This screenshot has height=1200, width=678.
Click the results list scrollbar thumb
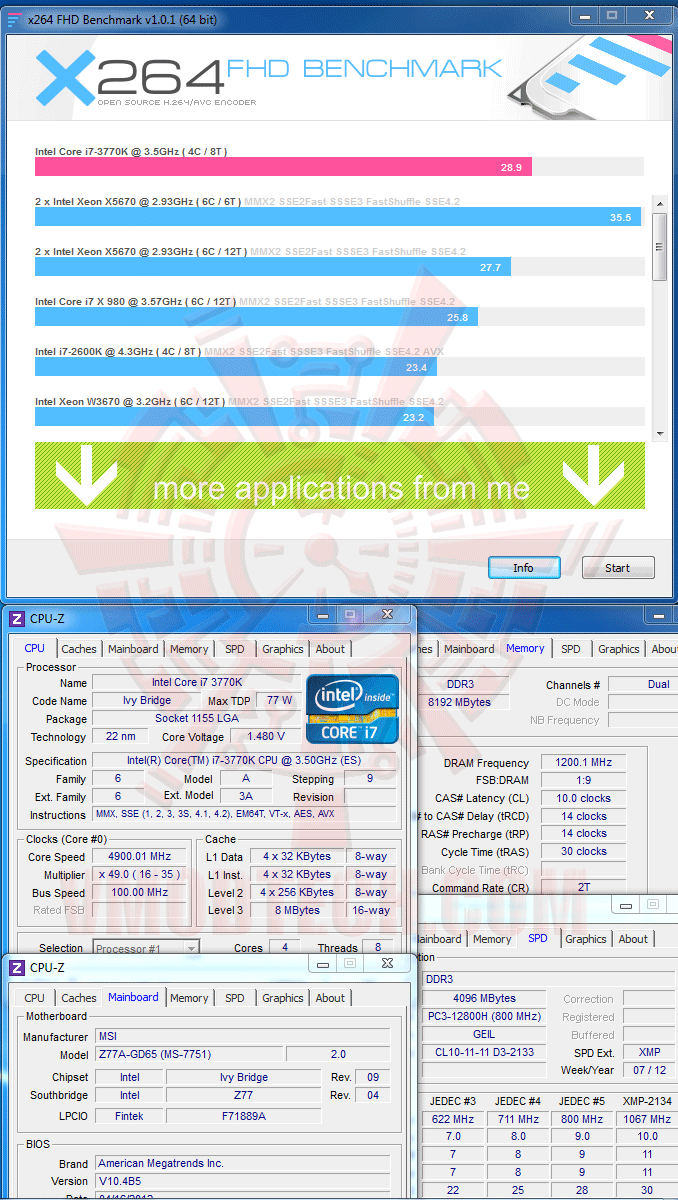[659, 246]
